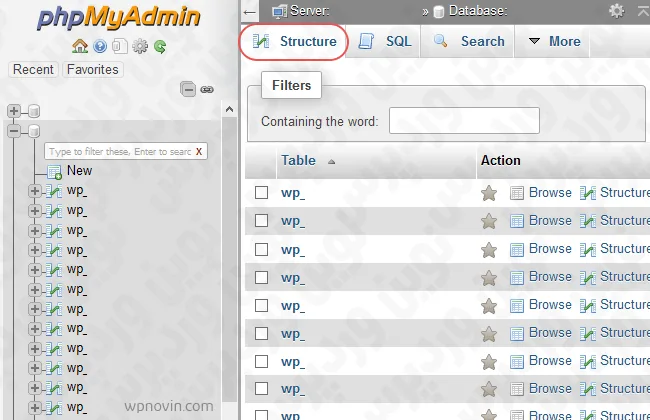The width and height of the screenshot is (650, 420).
Task: Tick the checkbox of the first wp_ table
Action: tap(261, 192)
